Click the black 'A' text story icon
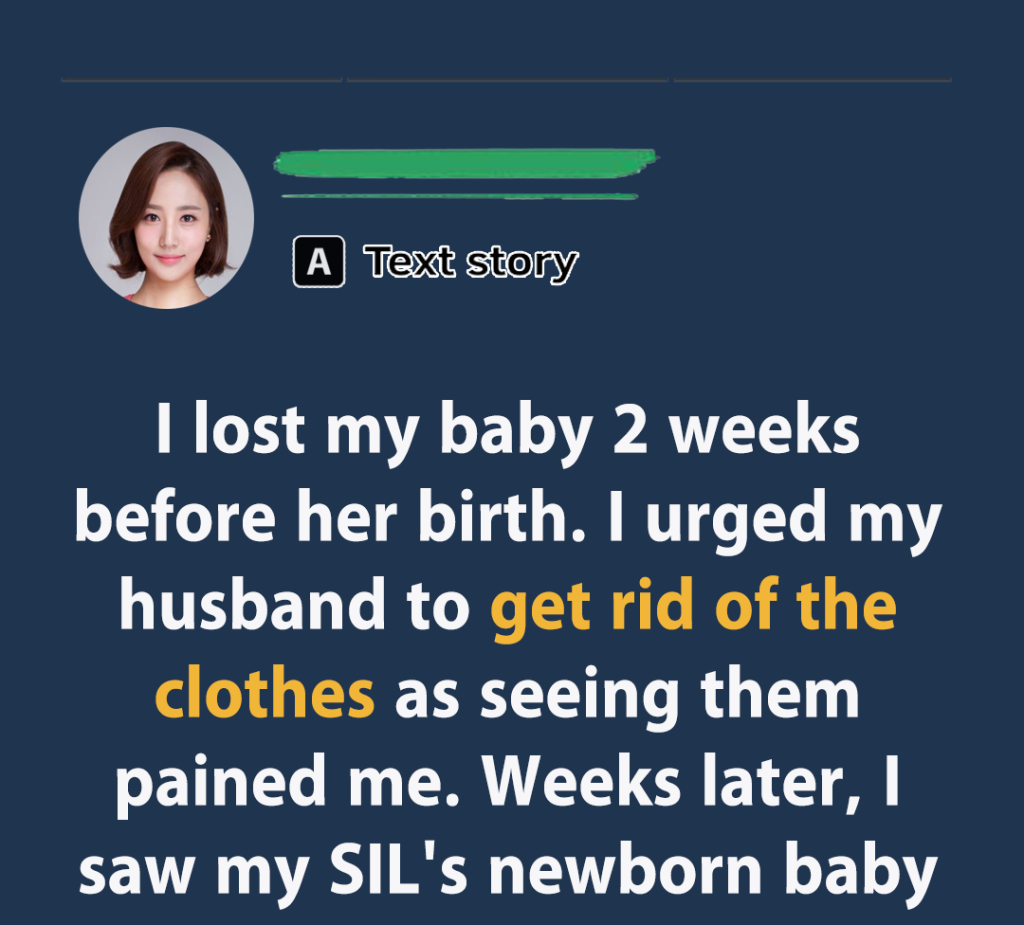 pos(319,262)
